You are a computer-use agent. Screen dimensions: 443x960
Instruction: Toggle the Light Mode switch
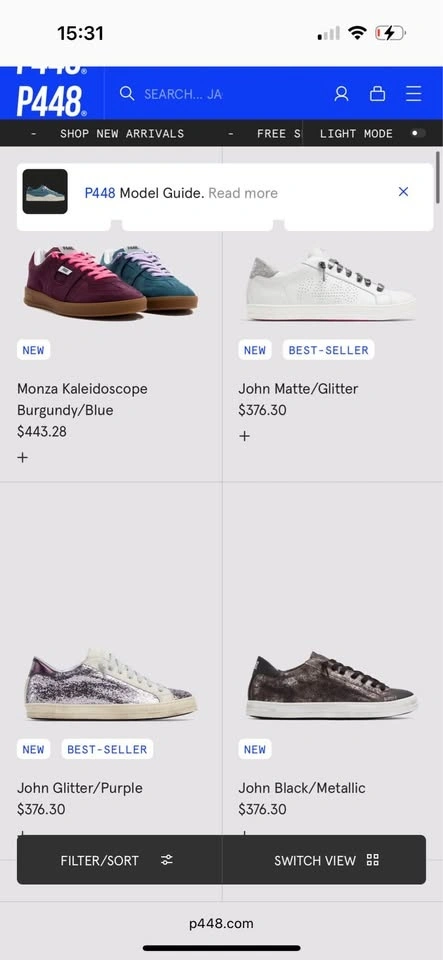tap(419, 133)
